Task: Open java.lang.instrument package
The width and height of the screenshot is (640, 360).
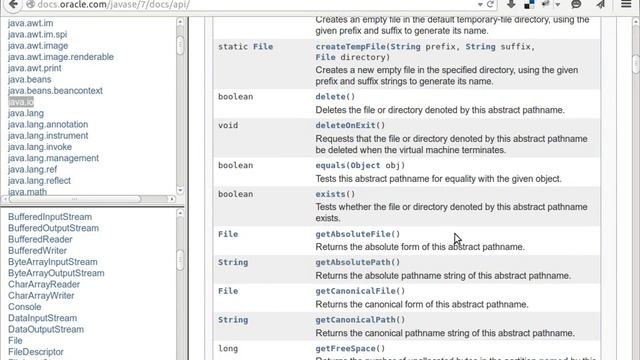Action: click(x=48, y=136)
